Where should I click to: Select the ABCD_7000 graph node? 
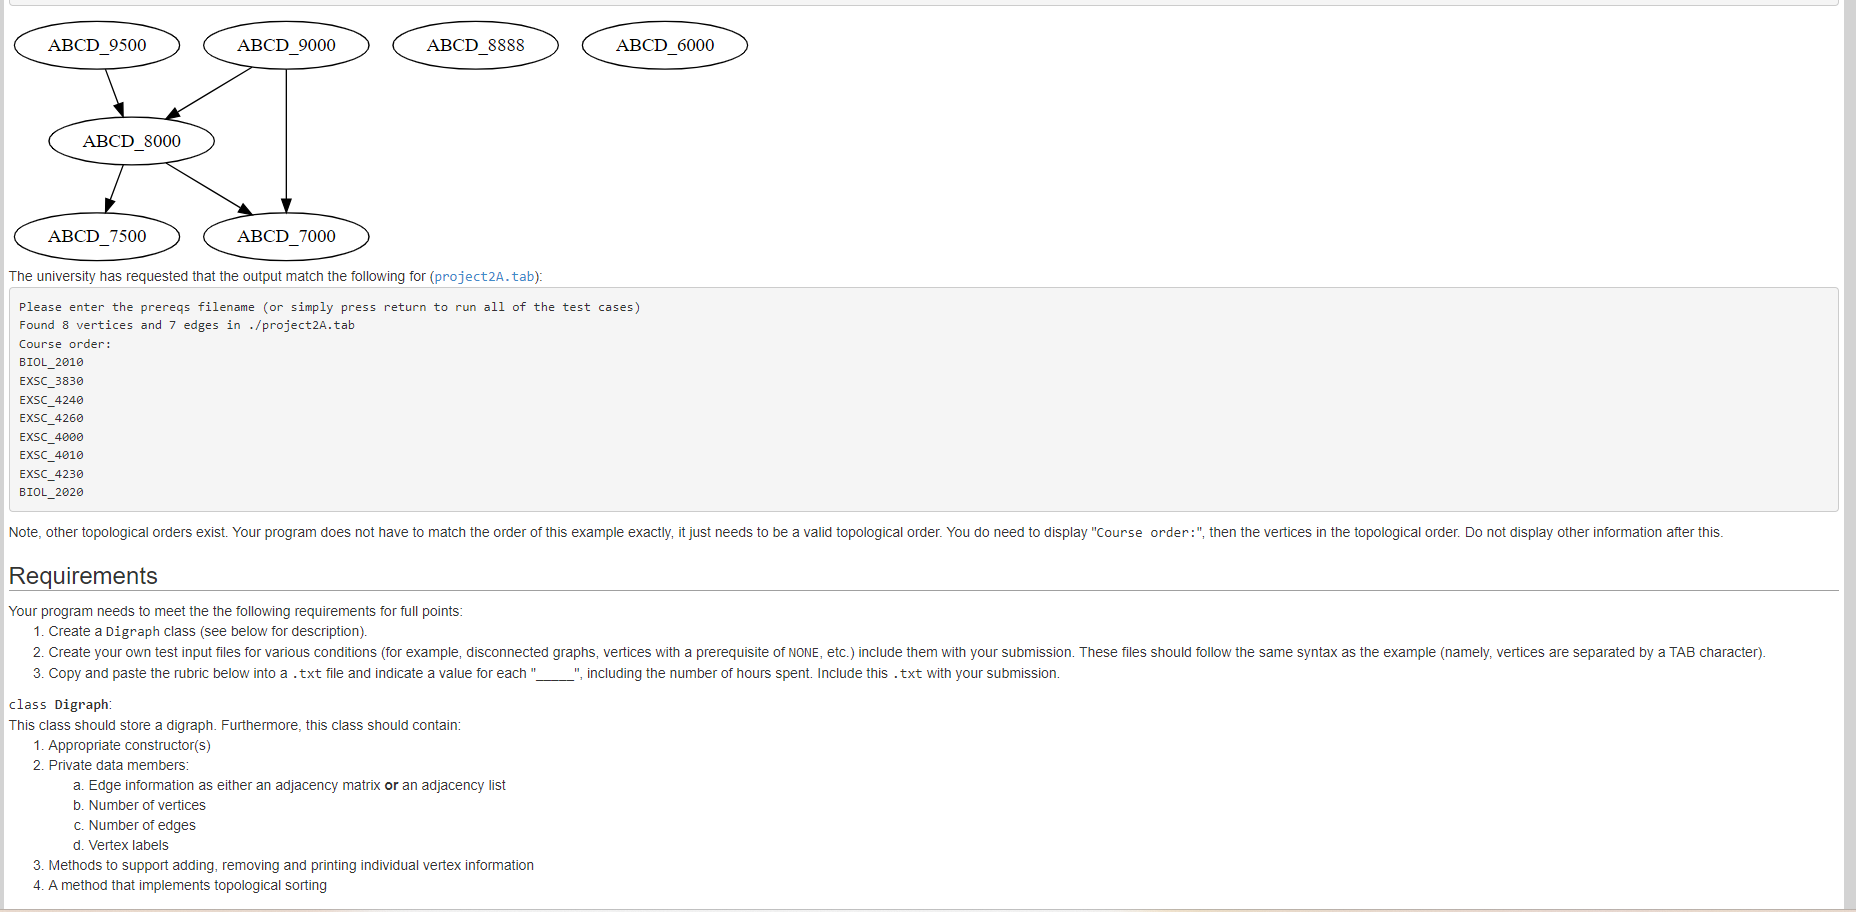coord(286,236)
